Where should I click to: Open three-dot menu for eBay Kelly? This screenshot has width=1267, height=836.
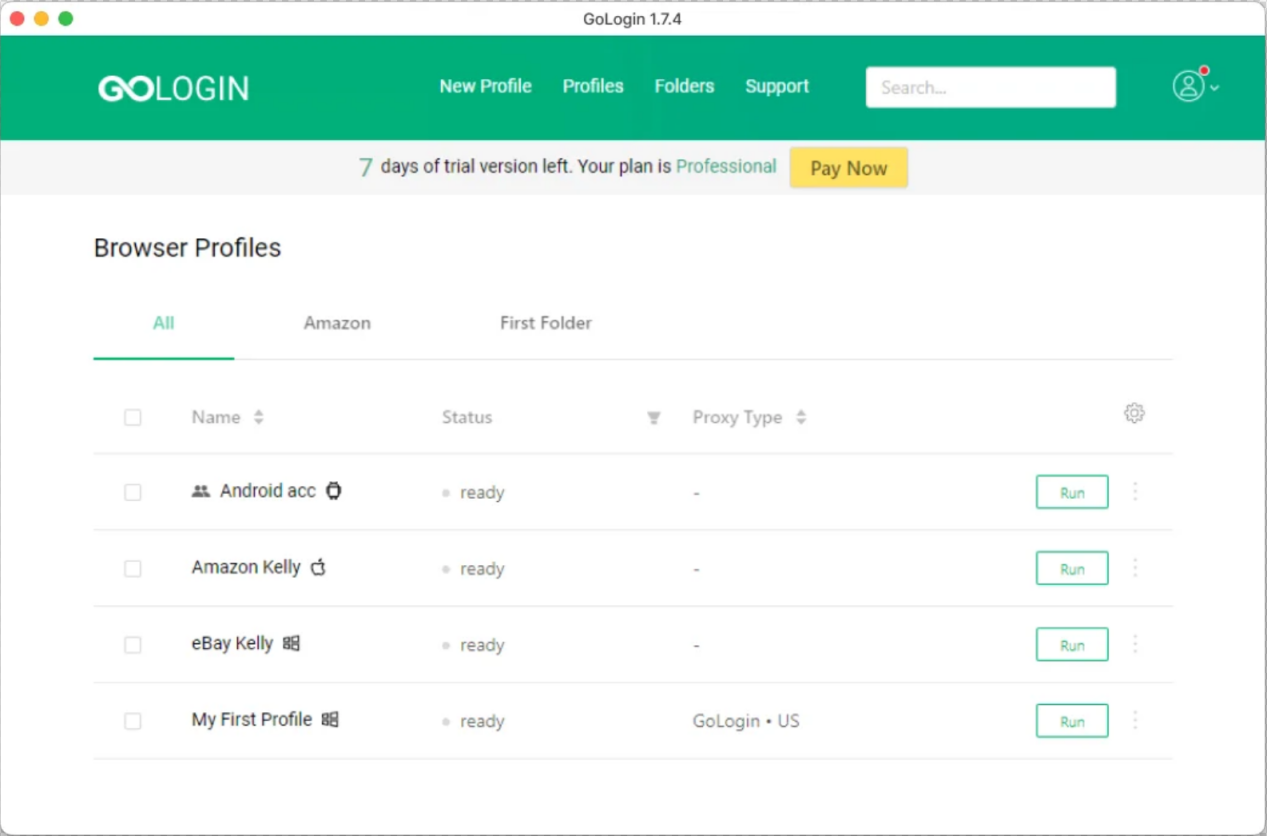[1135, 644]
